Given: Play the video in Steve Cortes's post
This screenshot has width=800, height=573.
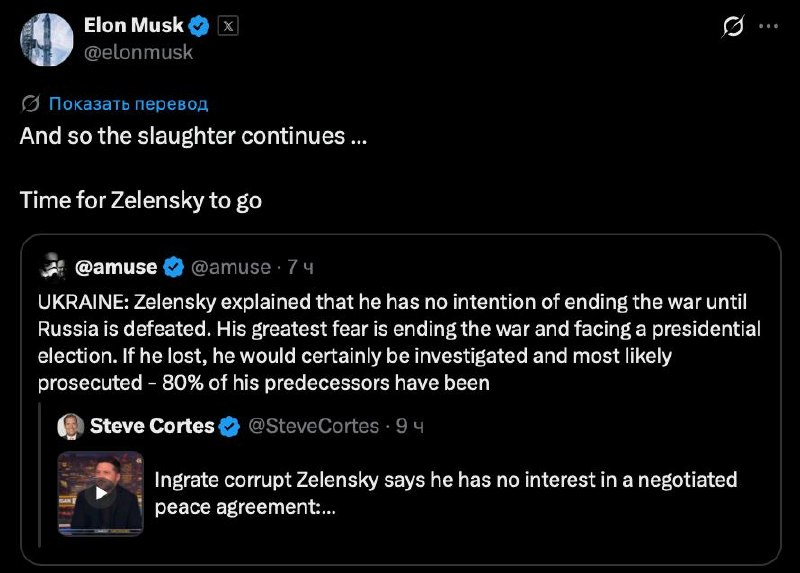Looking at the screenshot, I should (101, 493).
